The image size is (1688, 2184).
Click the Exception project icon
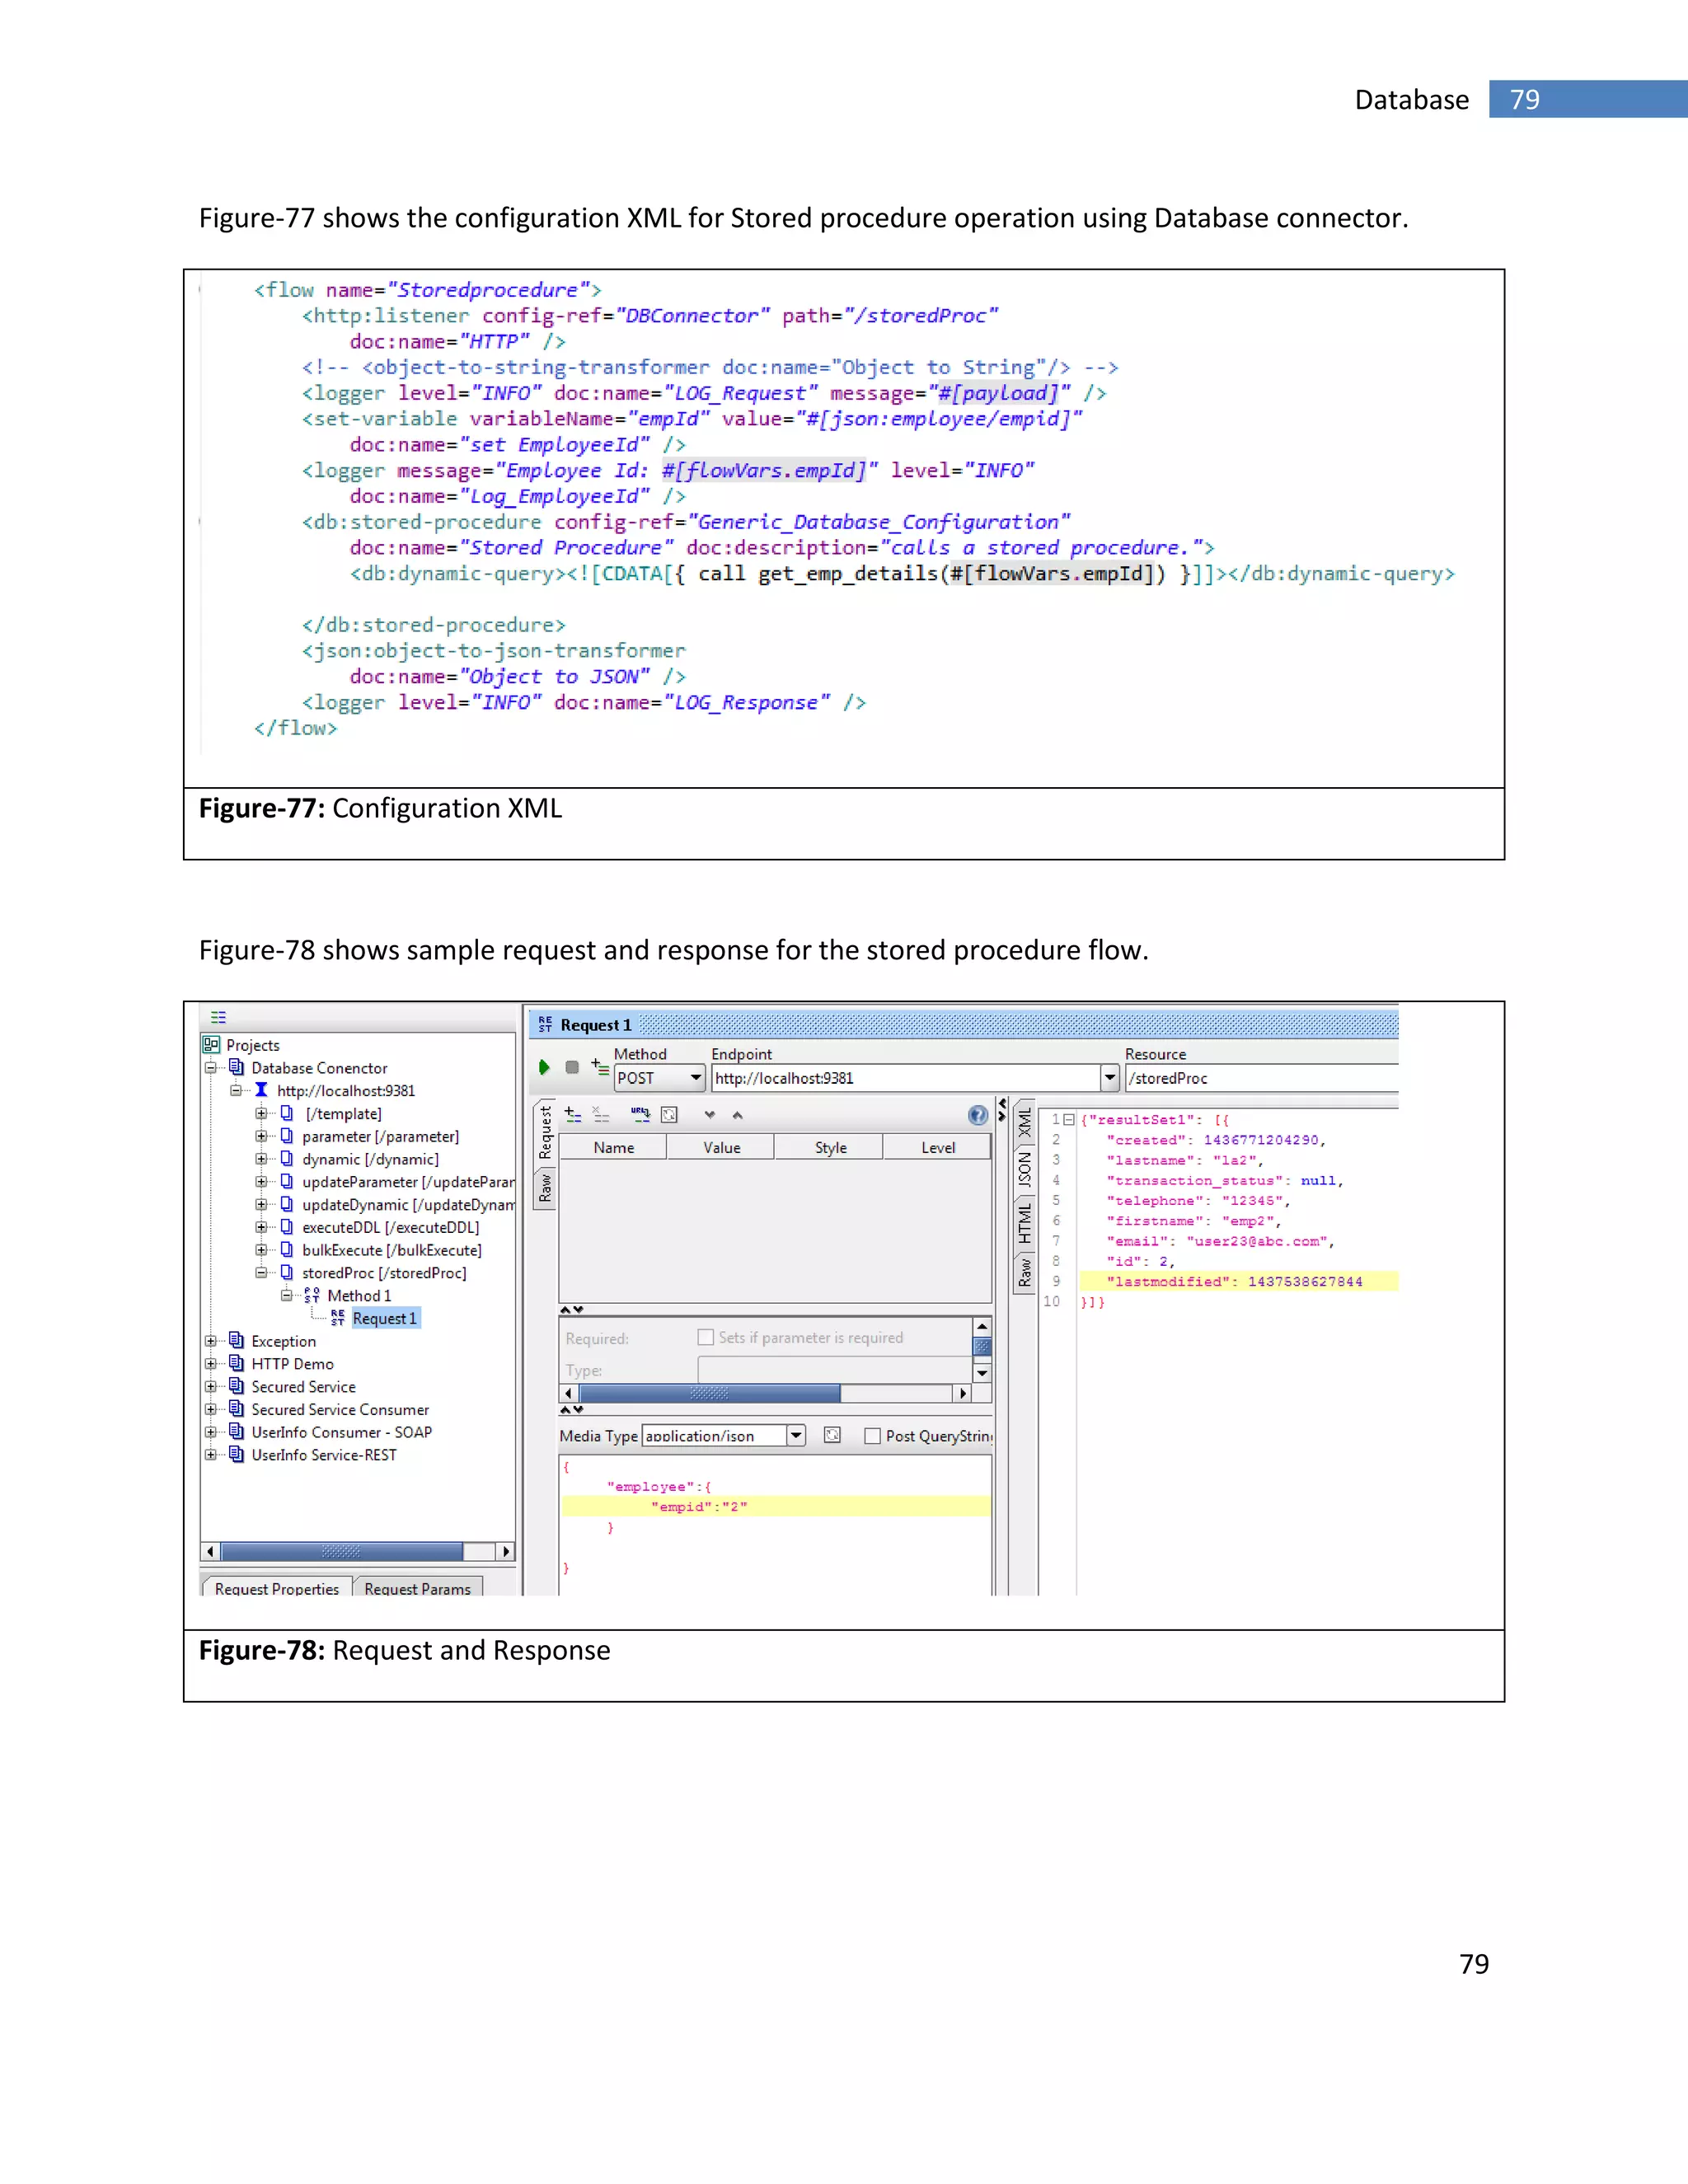[236, 1340]
